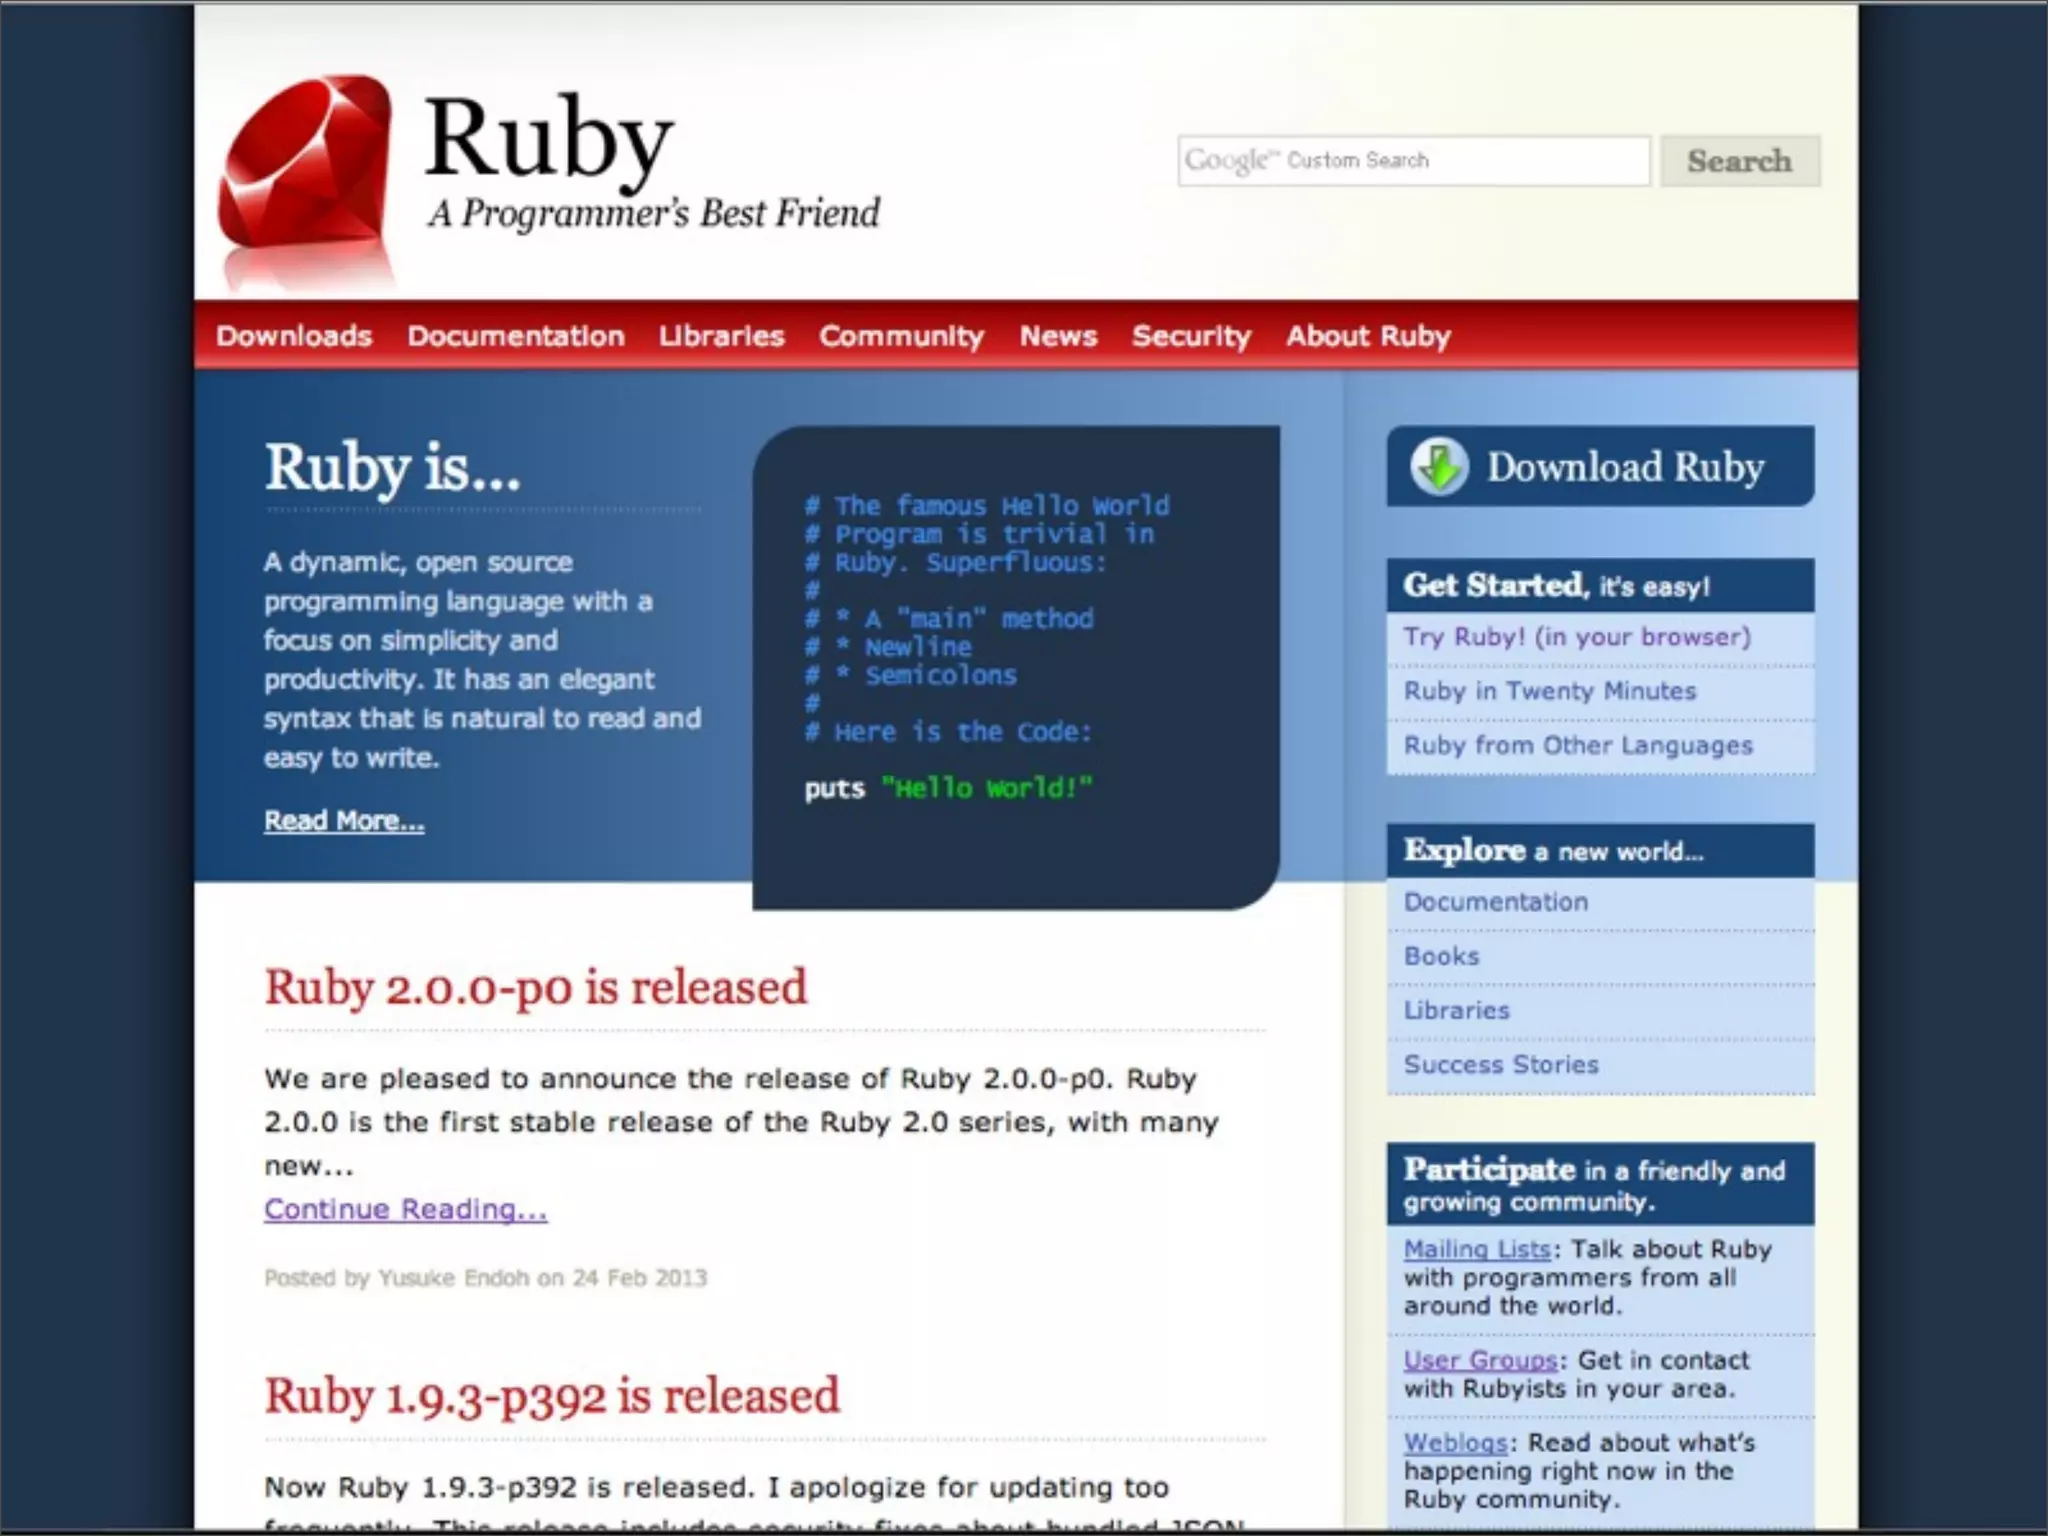
Task: Click the red Ruby gem logo
Action: point(305,165)
